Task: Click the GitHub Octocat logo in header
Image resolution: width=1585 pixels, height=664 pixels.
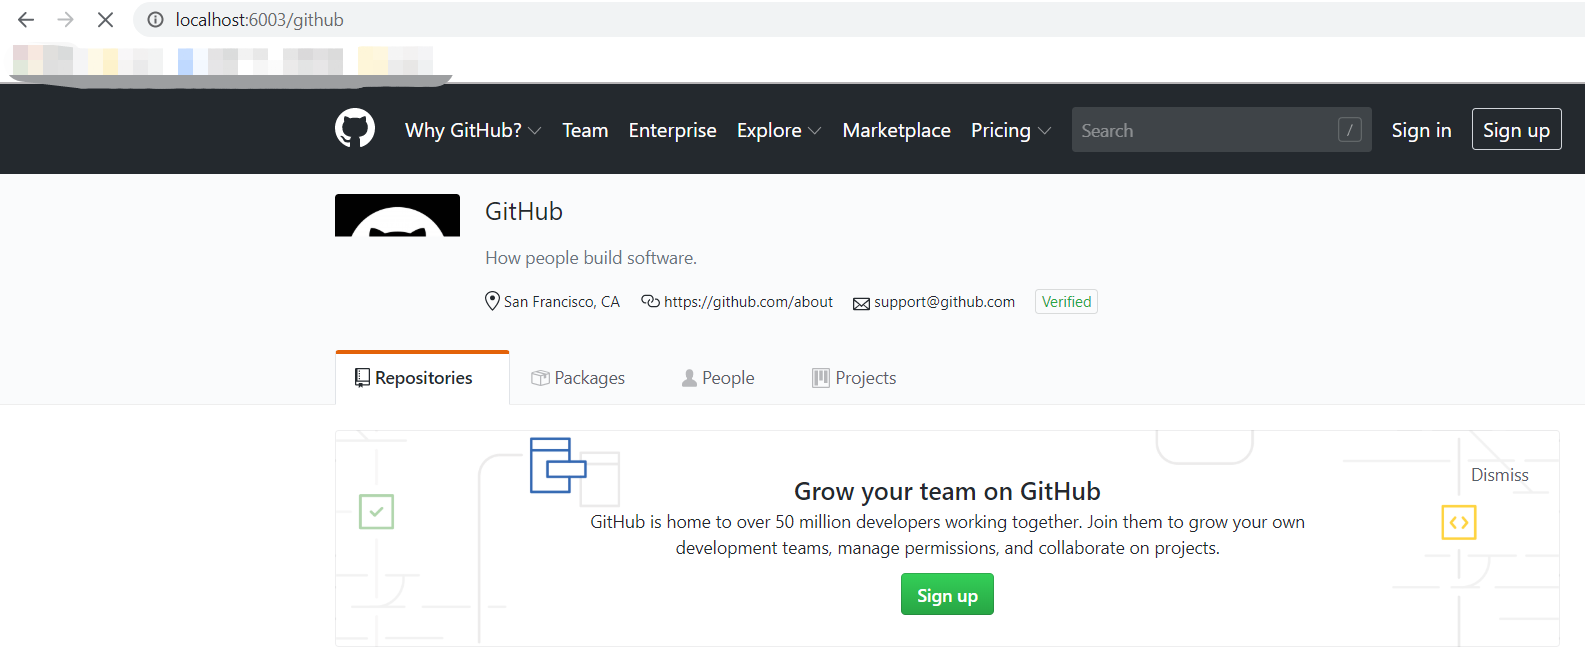Action: [355, 129]
